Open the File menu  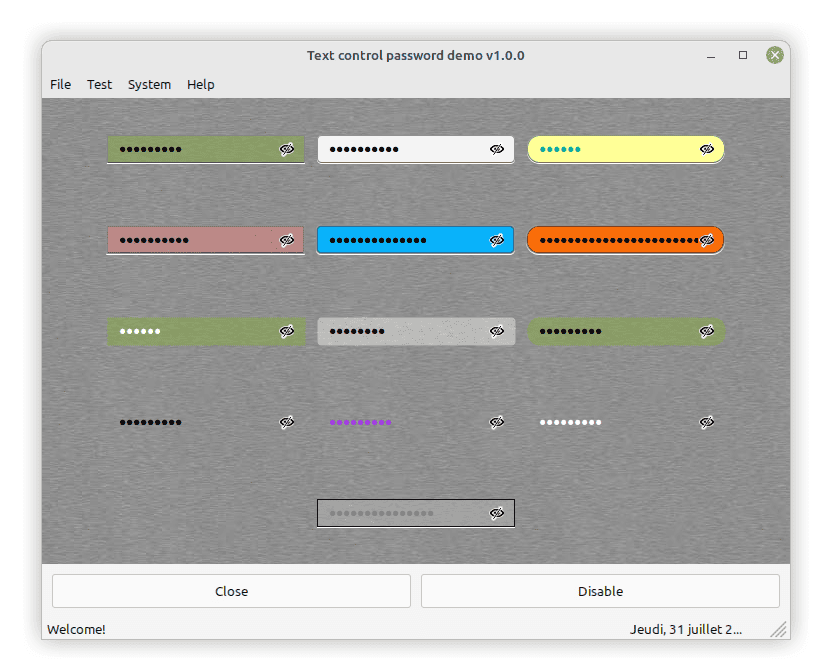pos(61,85)
